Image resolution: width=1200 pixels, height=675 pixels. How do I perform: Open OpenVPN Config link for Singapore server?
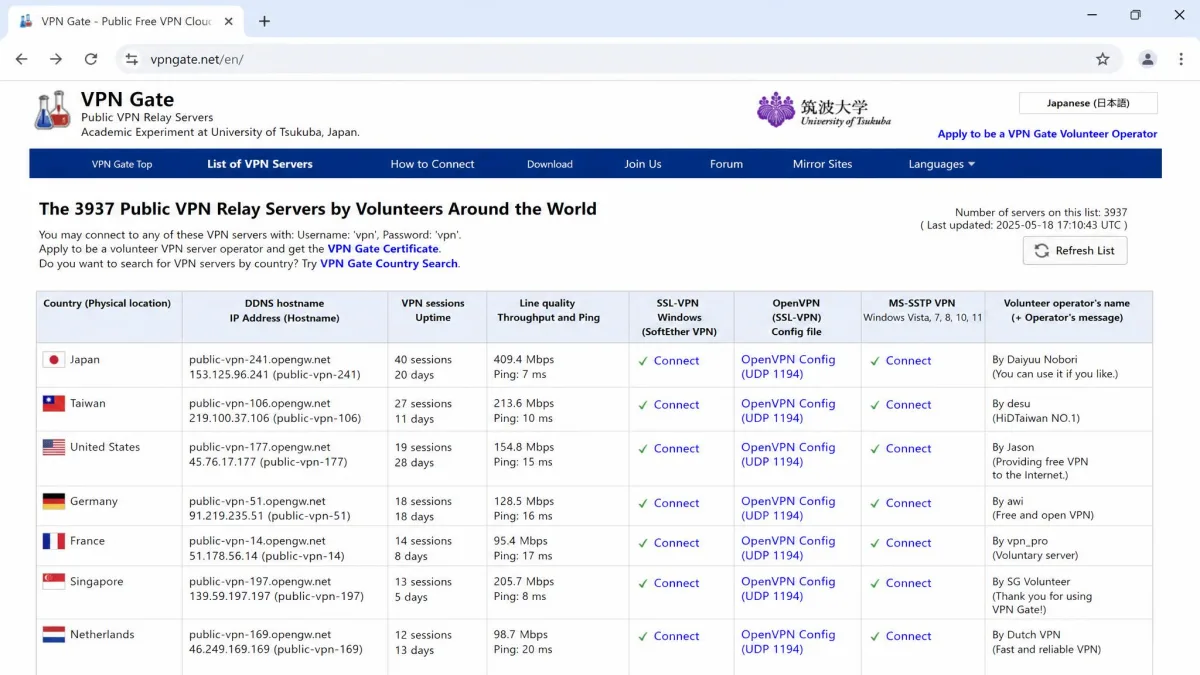pos(788,589)
